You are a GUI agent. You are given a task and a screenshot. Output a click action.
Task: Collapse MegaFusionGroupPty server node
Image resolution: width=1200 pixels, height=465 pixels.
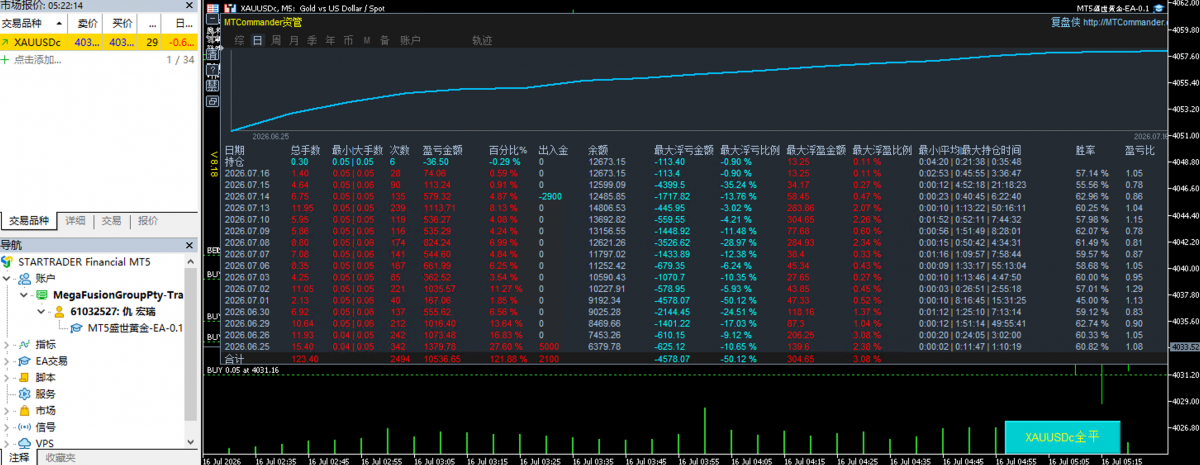click(x=24, y=295)
